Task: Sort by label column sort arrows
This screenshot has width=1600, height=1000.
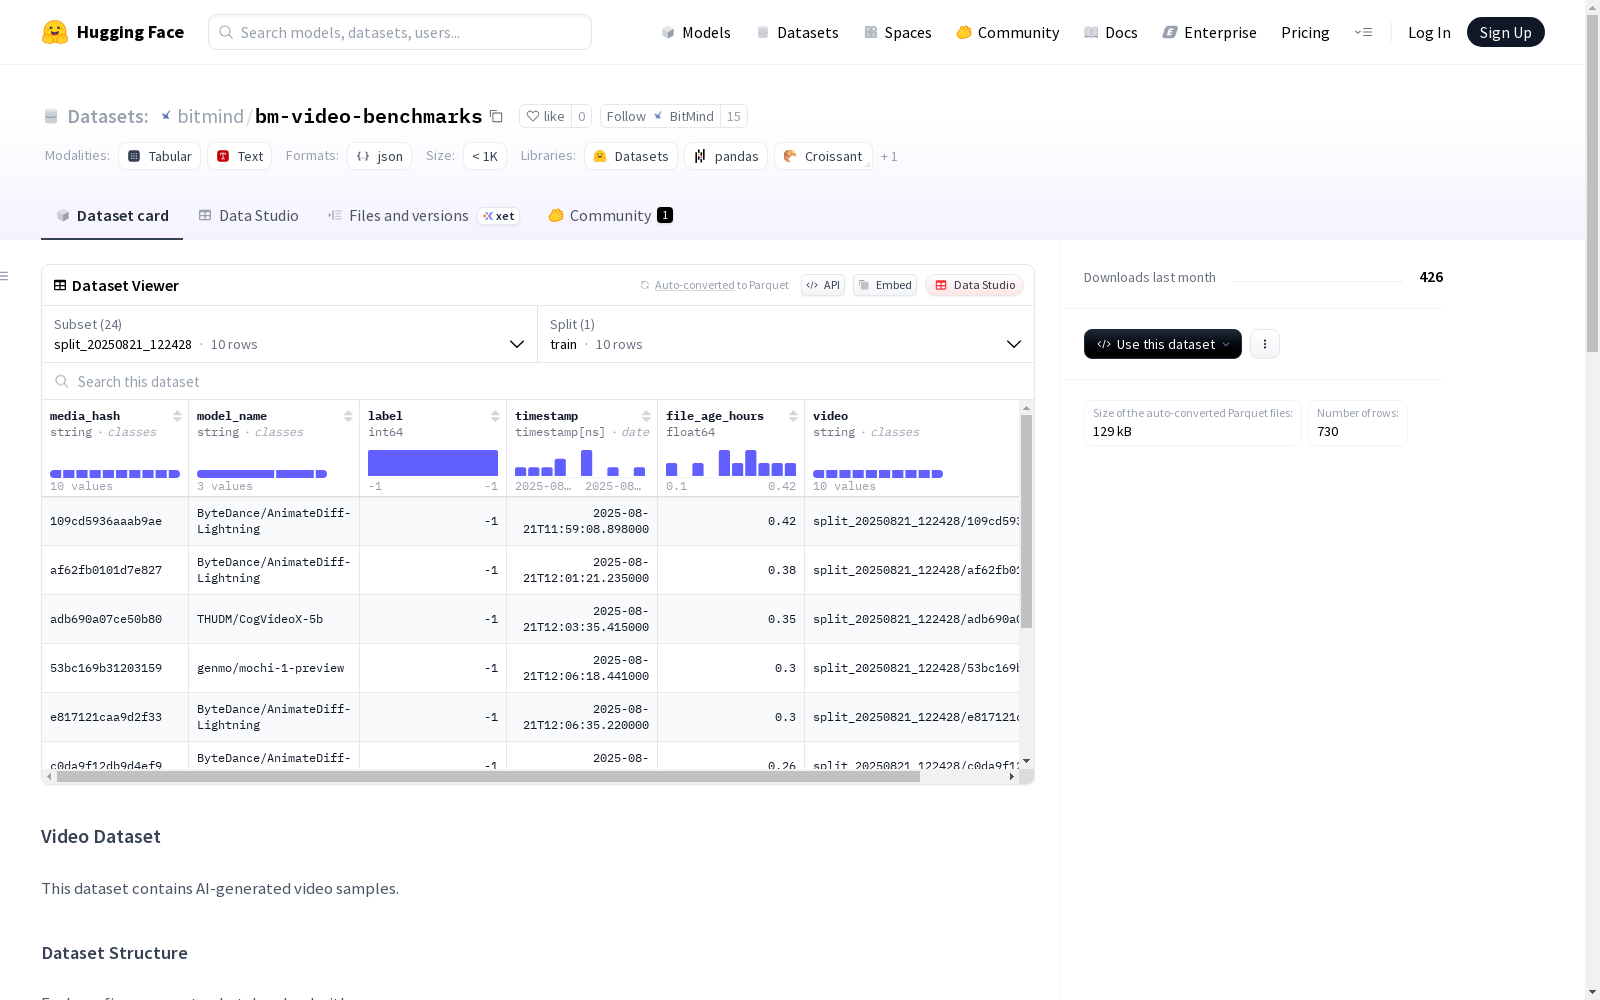Action: click(495, 416)
